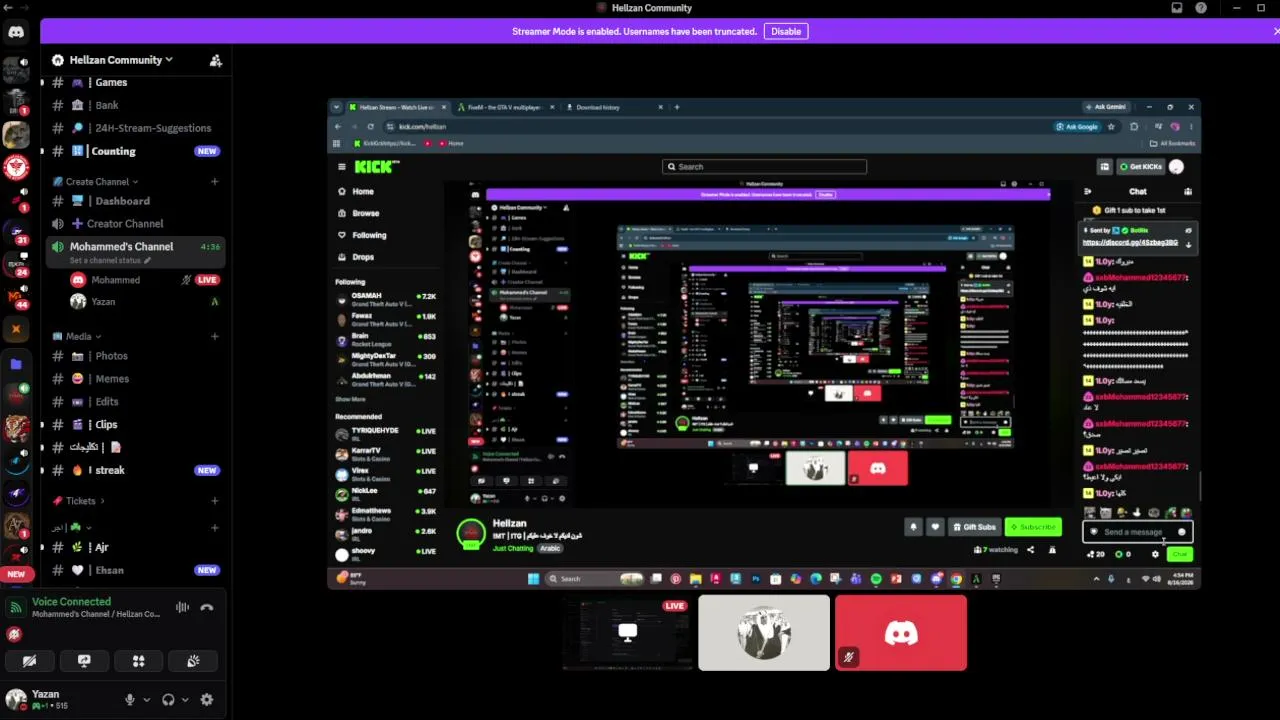
Task: Open Kick Browse in the streamed sidebar
Action: point(365,213)
